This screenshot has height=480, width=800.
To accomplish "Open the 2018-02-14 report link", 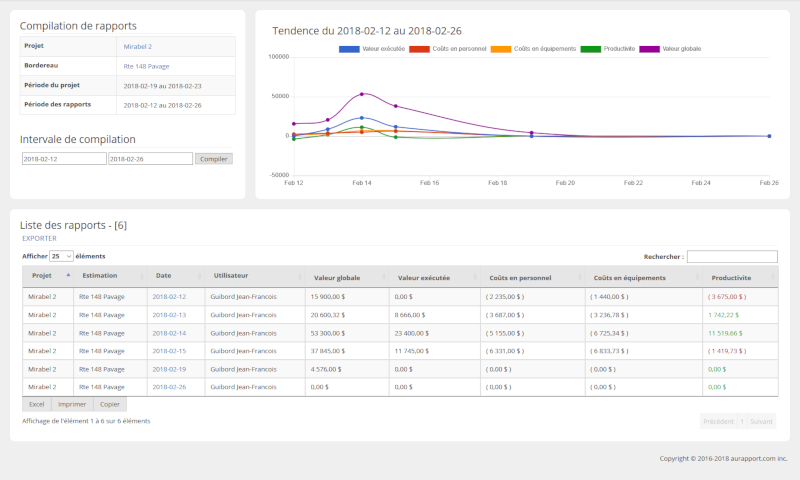I will pyautogui.click(x=169, y=332).
